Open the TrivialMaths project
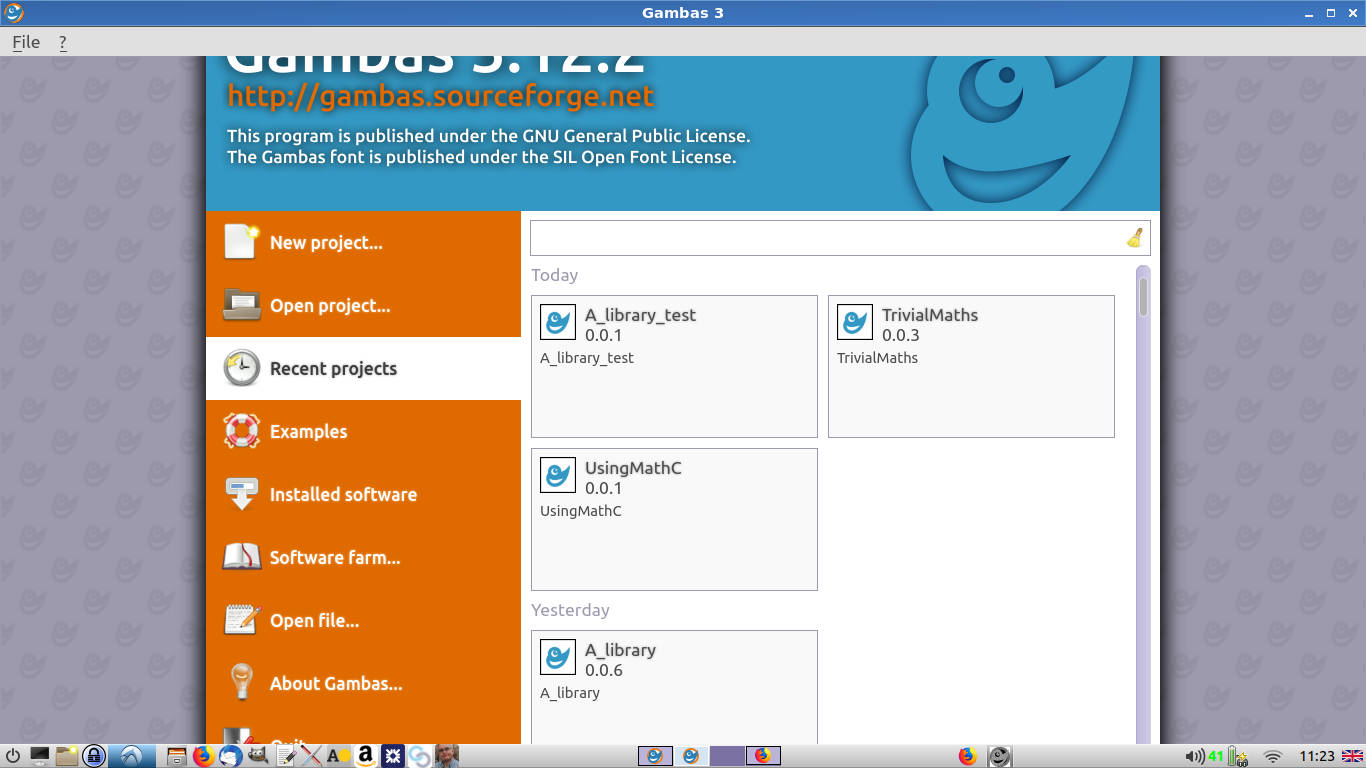Image resolution: width=1366 pixels, height=768 pixels. (970, 366)
